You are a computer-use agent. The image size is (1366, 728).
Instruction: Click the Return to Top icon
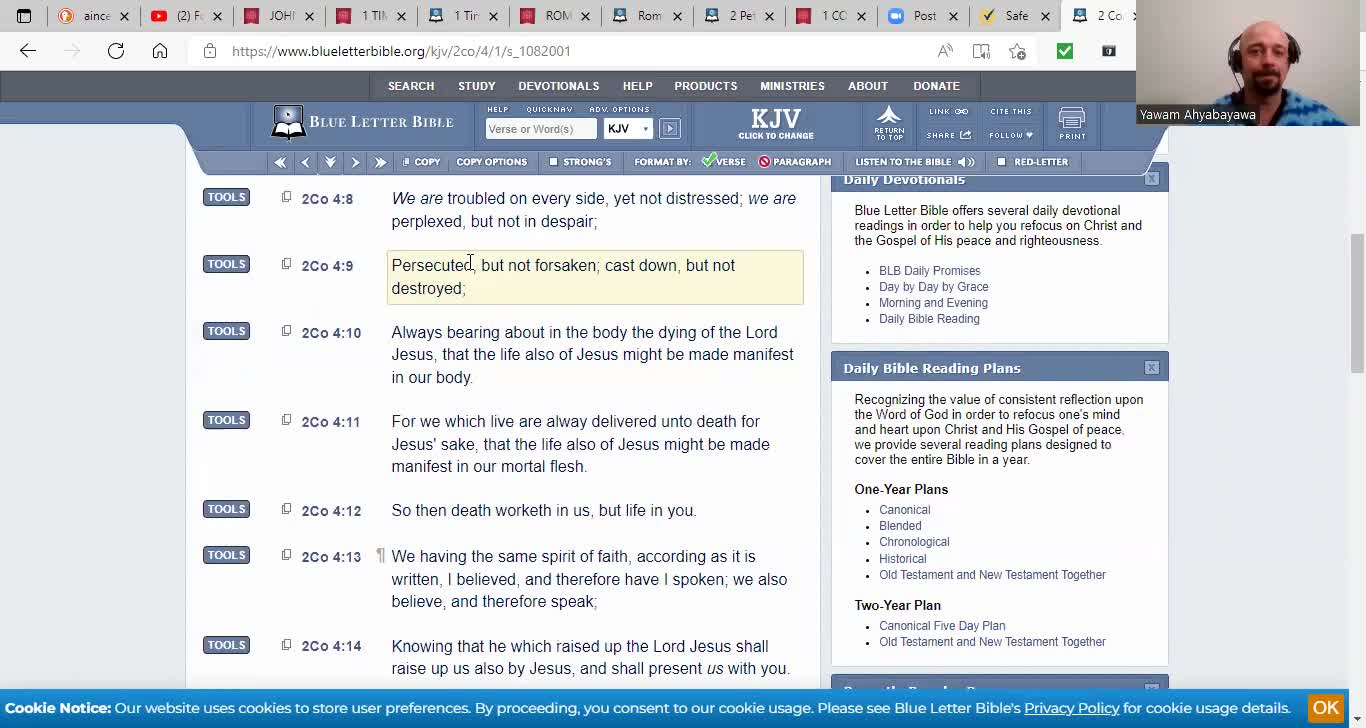(x=889, y=123)
